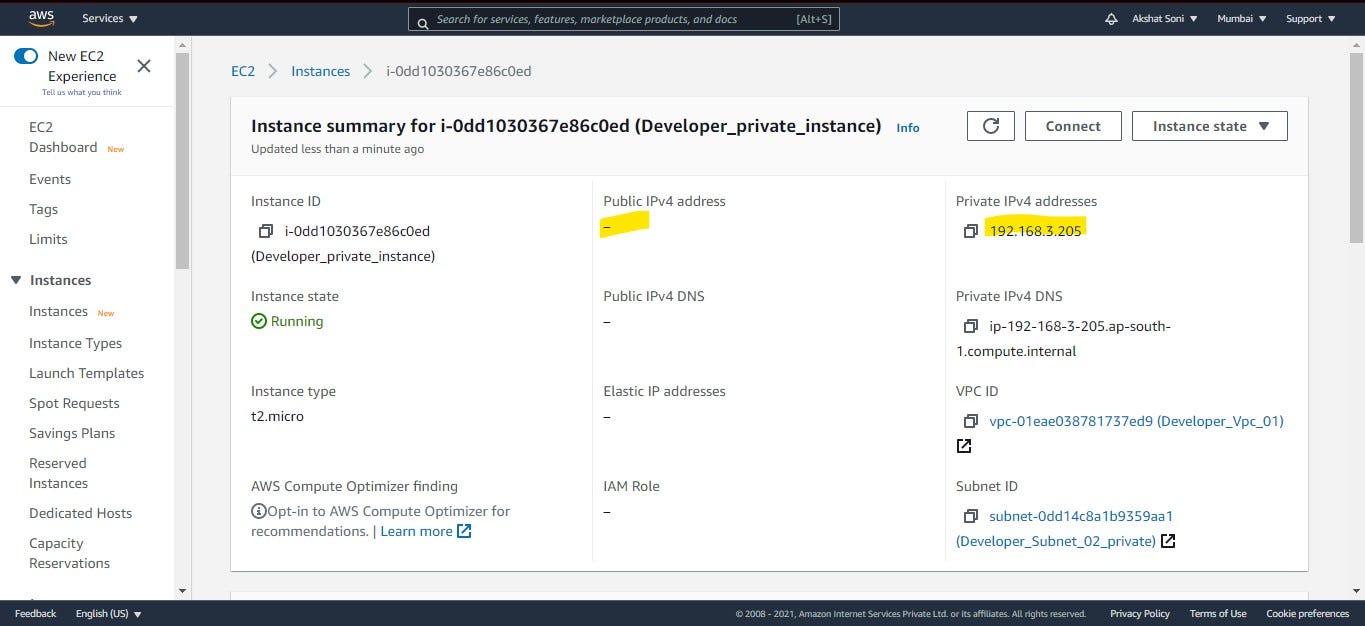Open Capacity Reservations in sidebar
Viewport: 1365px width, 626px height.
coord(69,553)
